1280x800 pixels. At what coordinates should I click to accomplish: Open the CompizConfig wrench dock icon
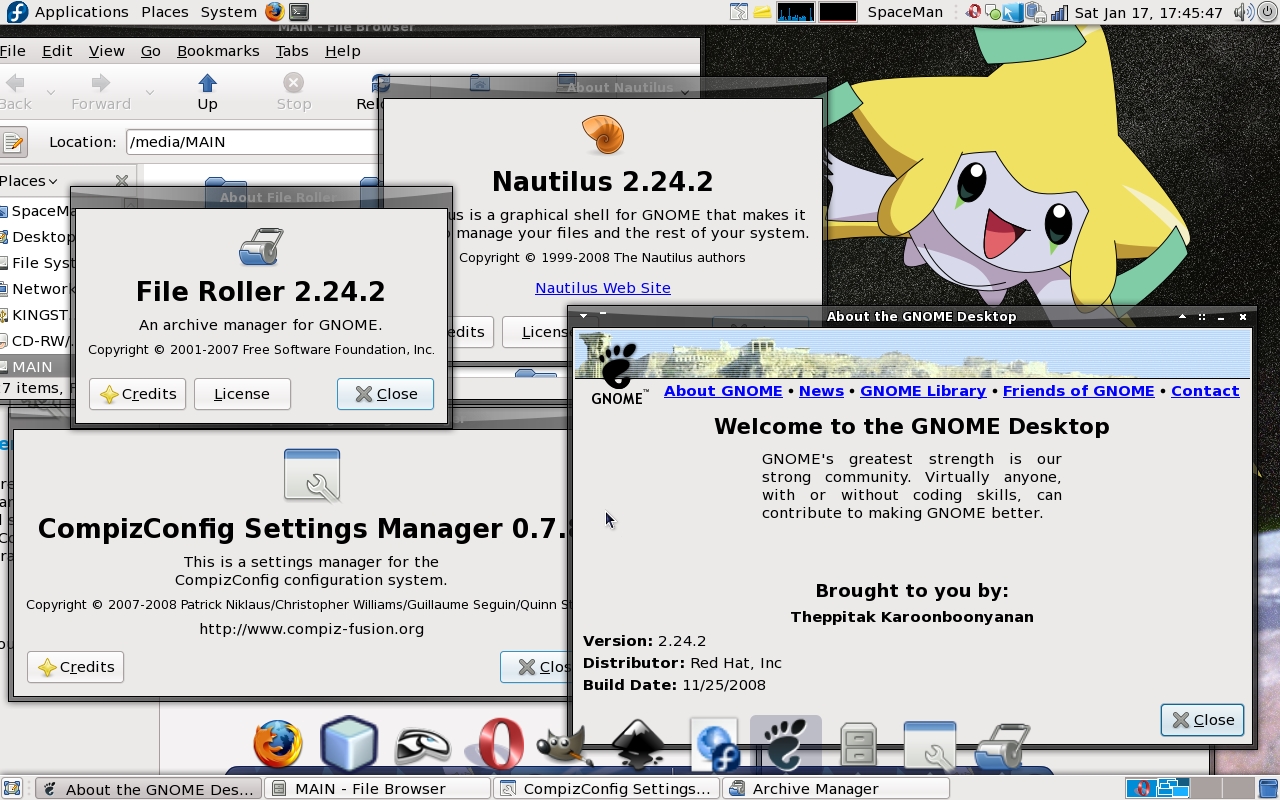click(x=930, y=746)
